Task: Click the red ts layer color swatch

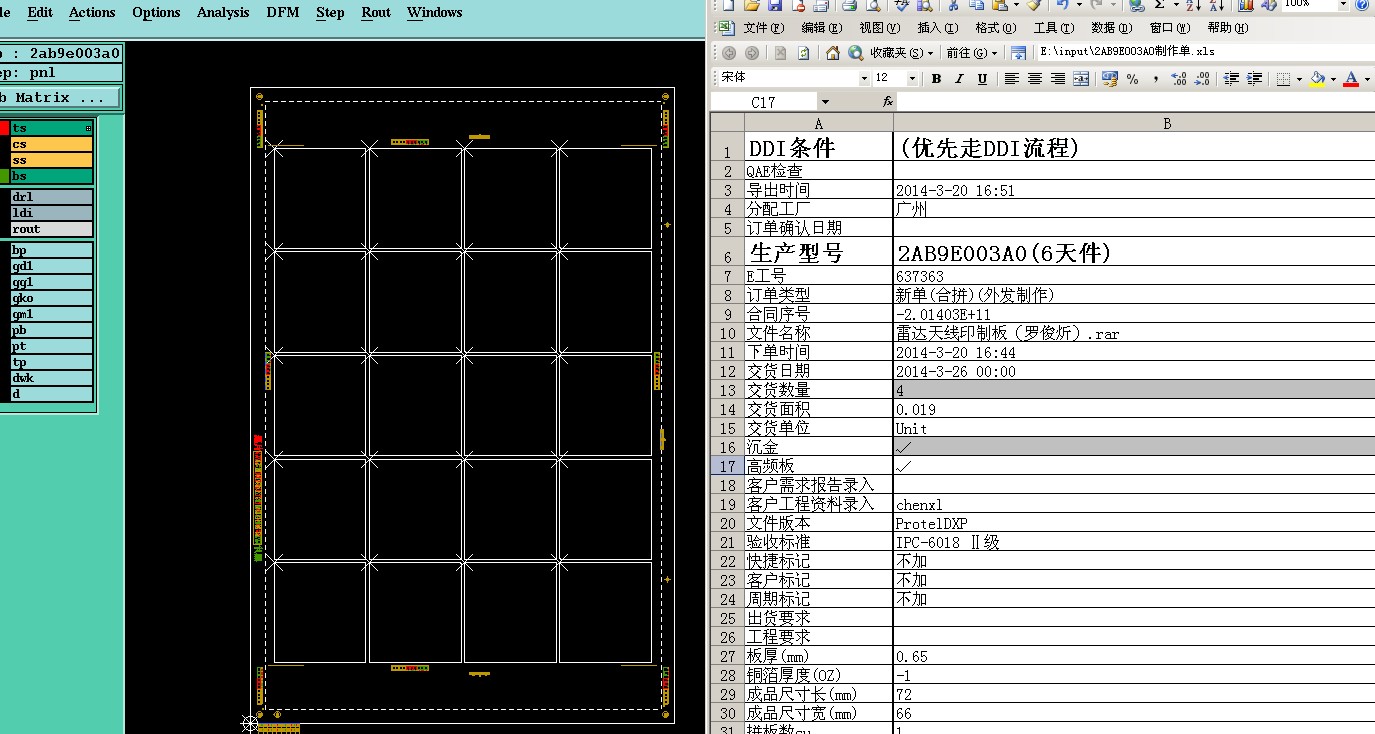Action: click(4, 128)
